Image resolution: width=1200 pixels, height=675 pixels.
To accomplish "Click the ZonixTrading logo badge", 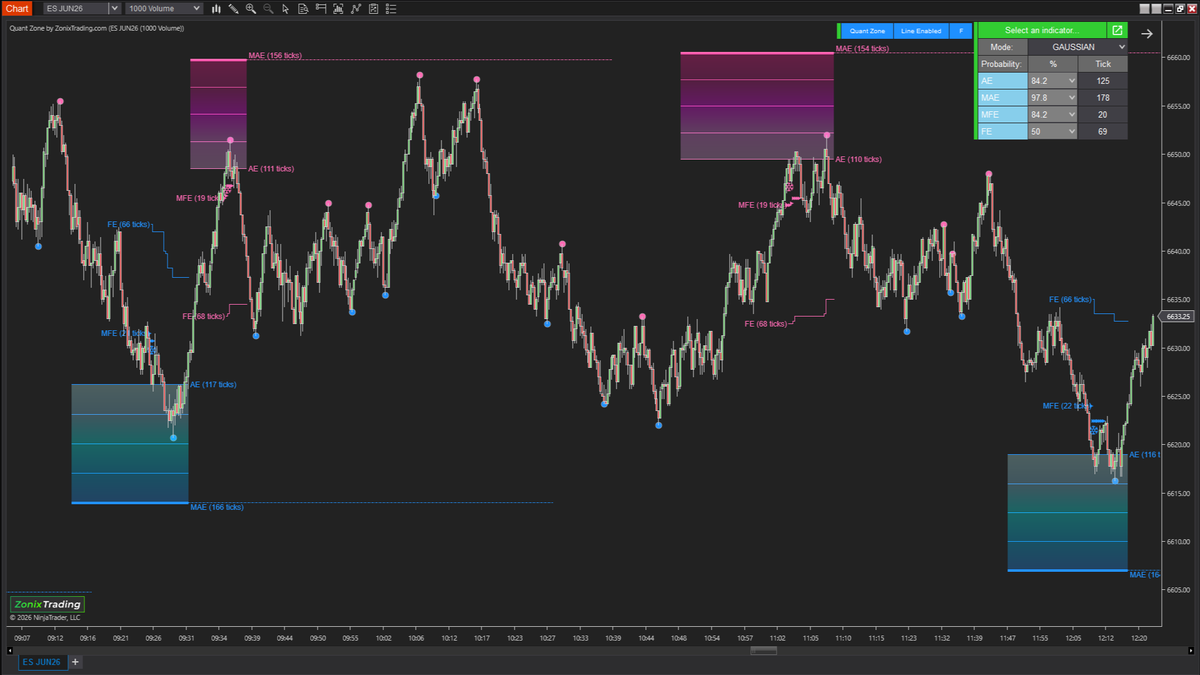I will 47,604.
